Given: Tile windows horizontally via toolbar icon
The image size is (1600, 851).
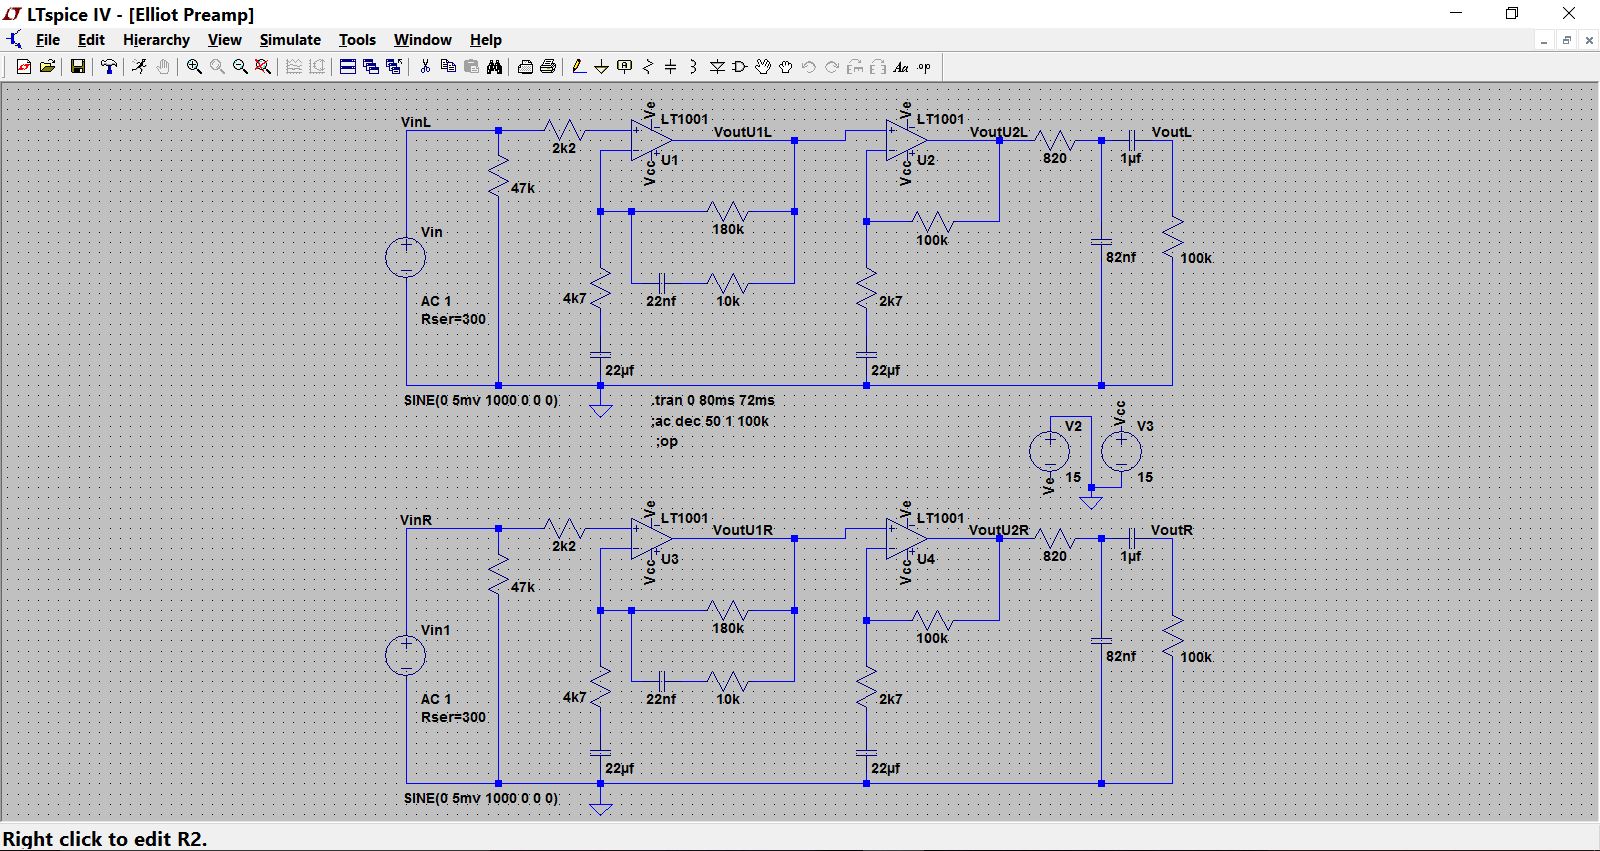Looking at the screenshot, I should tap(348, 67).
